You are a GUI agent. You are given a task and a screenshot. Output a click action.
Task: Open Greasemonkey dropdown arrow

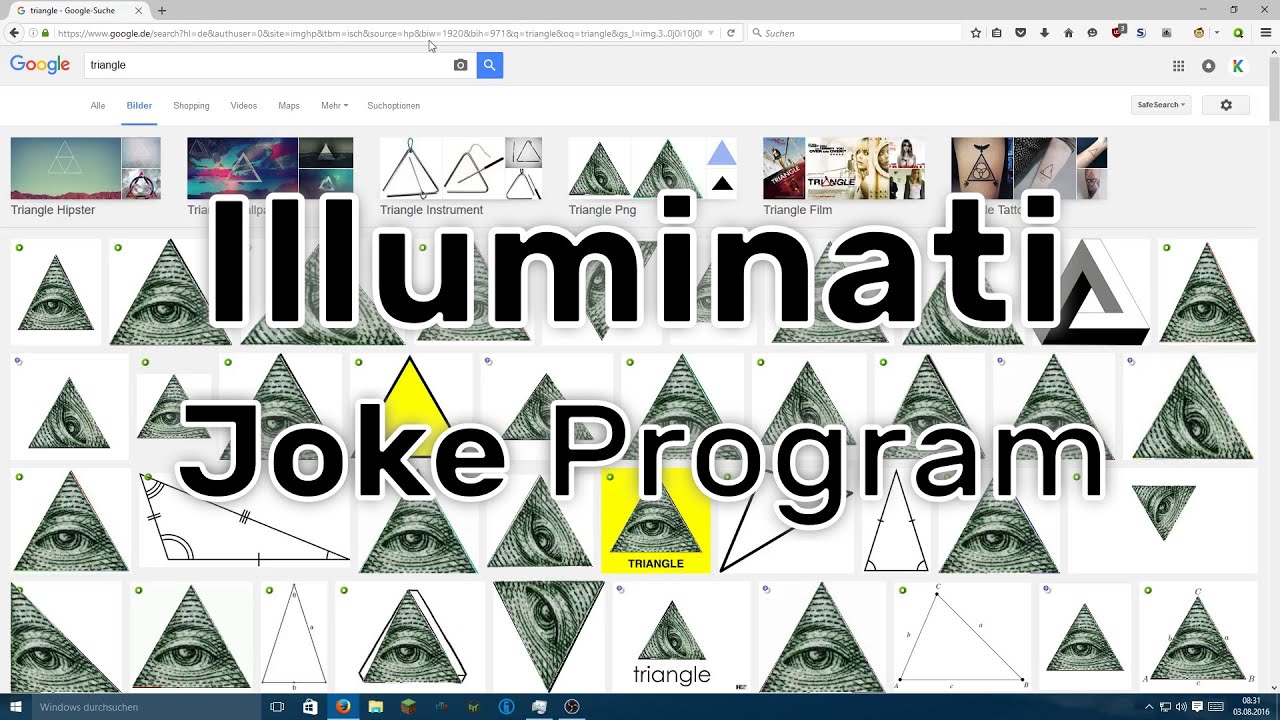pos(1216,33)
